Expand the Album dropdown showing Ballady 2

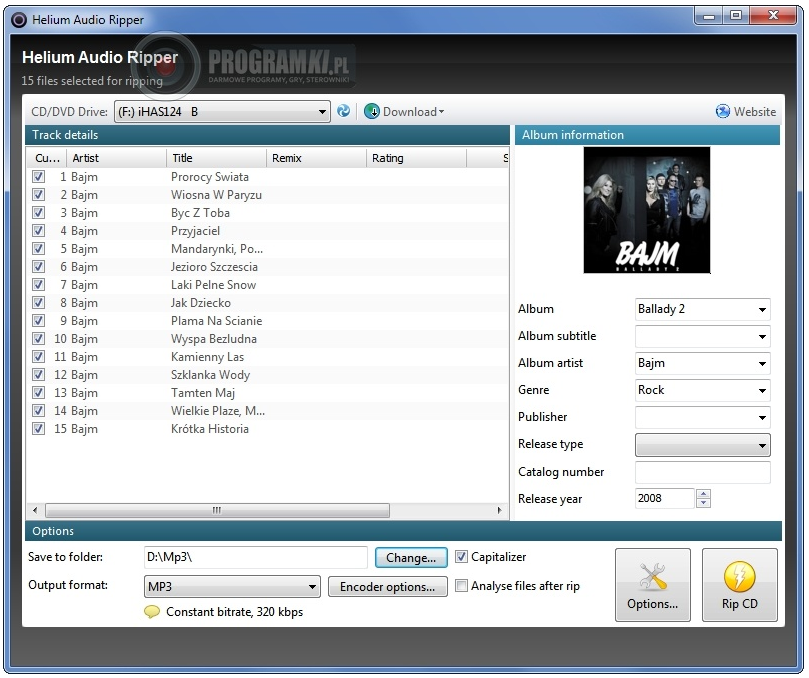pyautogui.click(x=762, y=310)
